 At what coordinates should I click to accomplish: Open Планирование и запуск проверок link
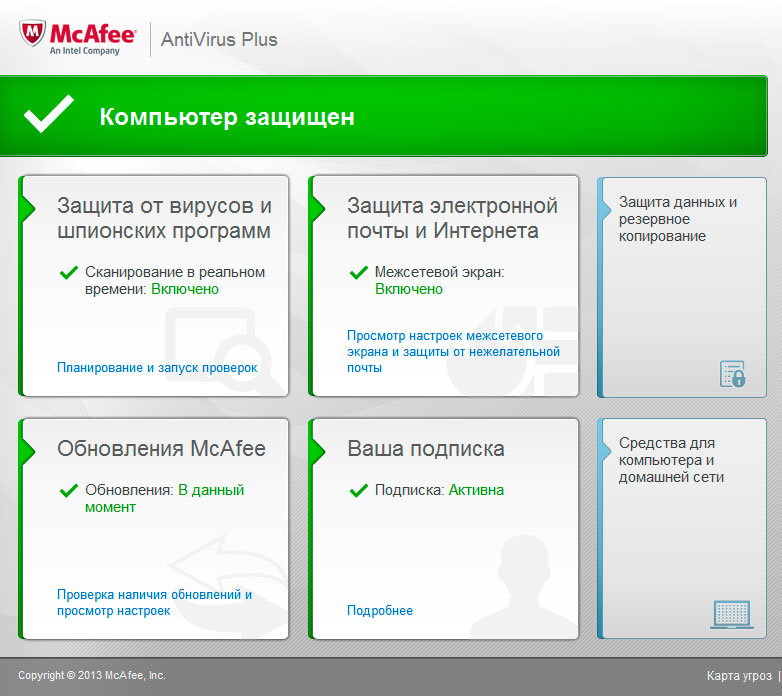(157, 368)
